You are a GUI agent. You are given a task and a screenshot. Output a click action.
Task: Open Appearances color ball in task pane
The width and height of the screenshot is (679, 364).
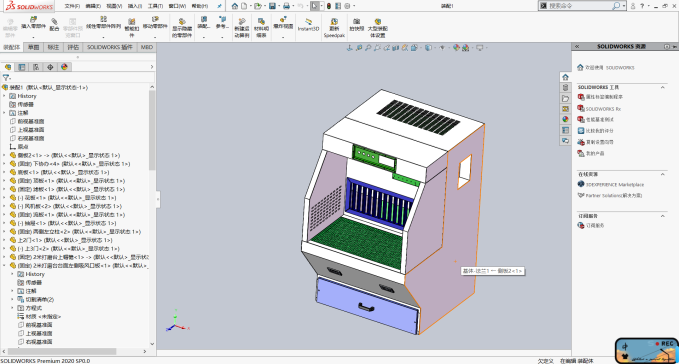565,119
